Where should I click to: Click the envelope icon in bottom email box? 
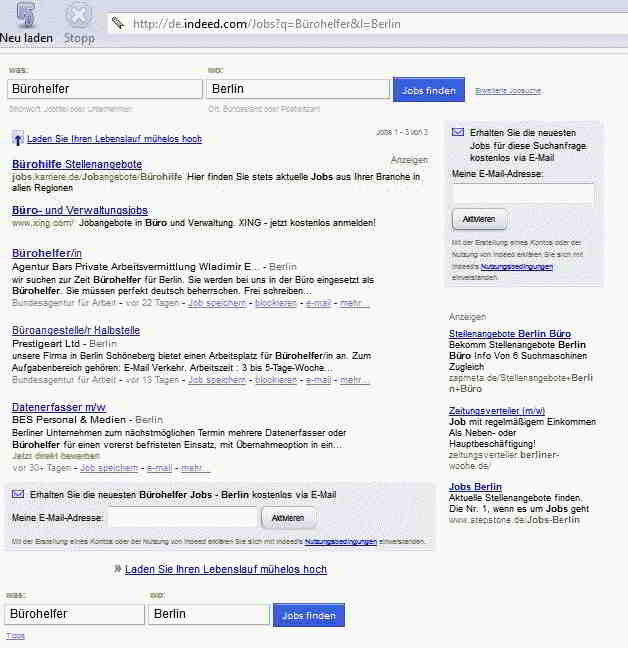[x=18, y=494]
